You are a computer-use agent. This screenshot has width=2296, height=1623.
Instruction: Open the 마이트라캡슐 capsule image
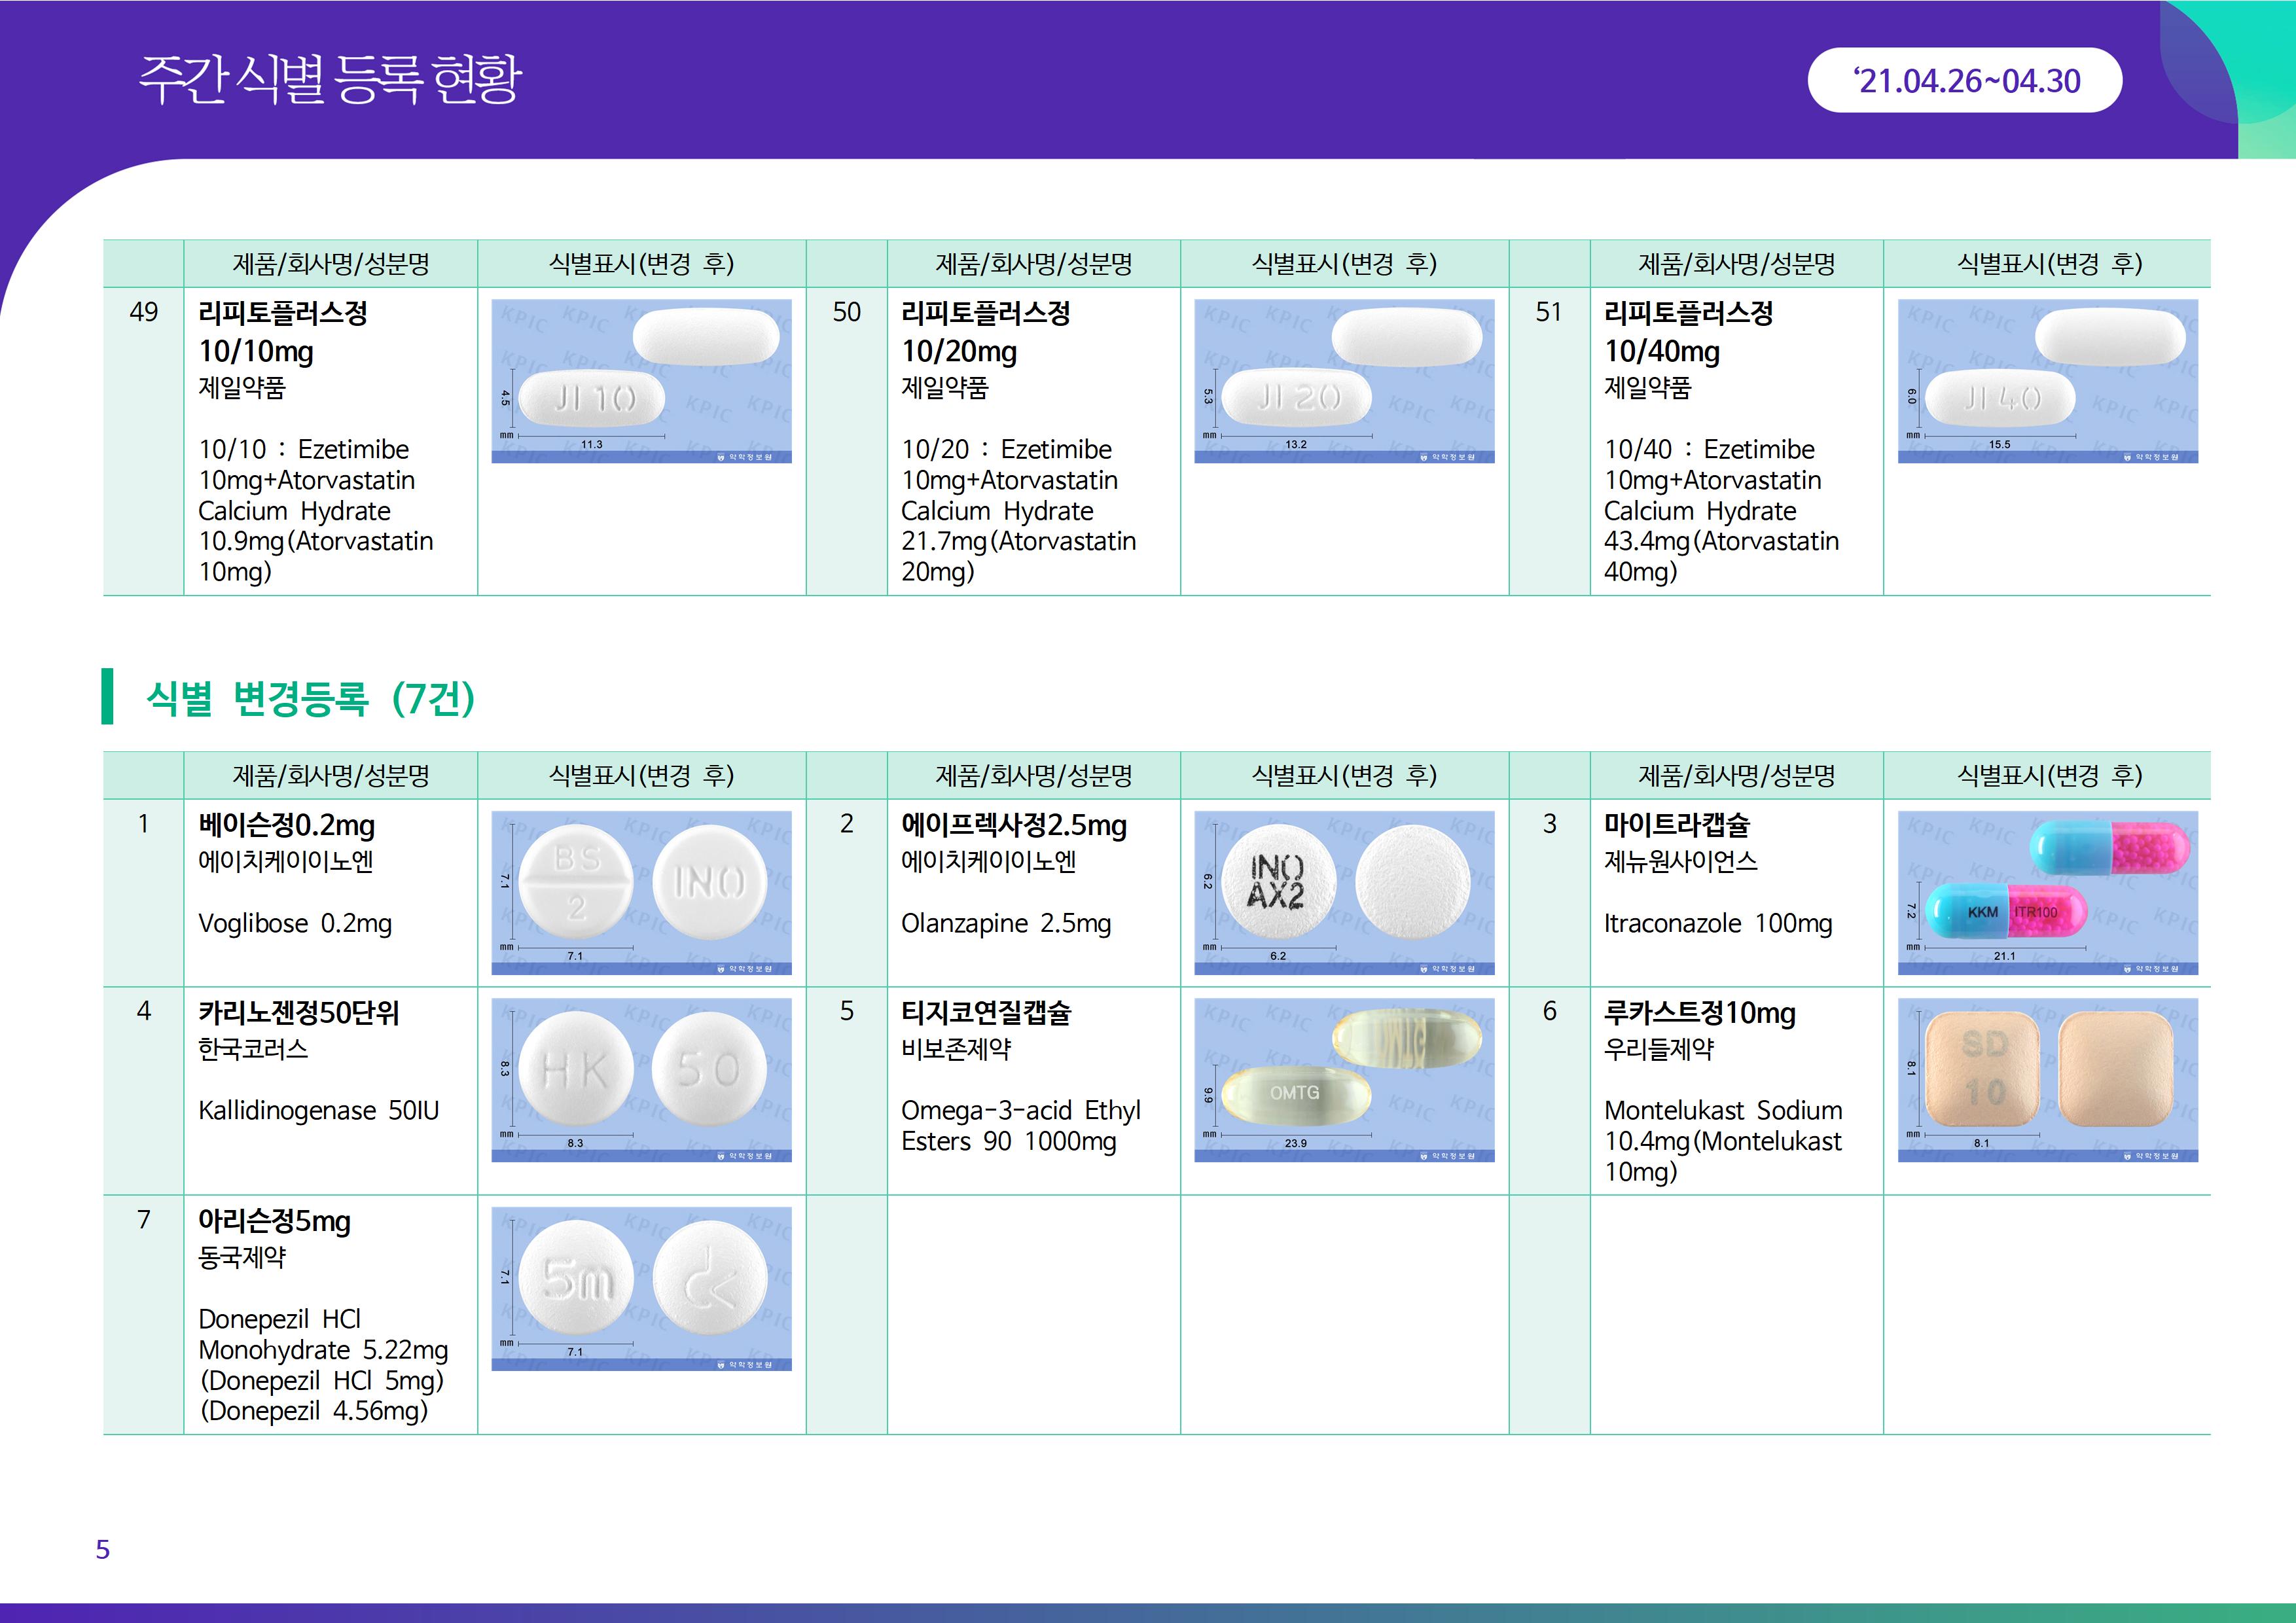pyautogui.click(x=2047, y=892)
